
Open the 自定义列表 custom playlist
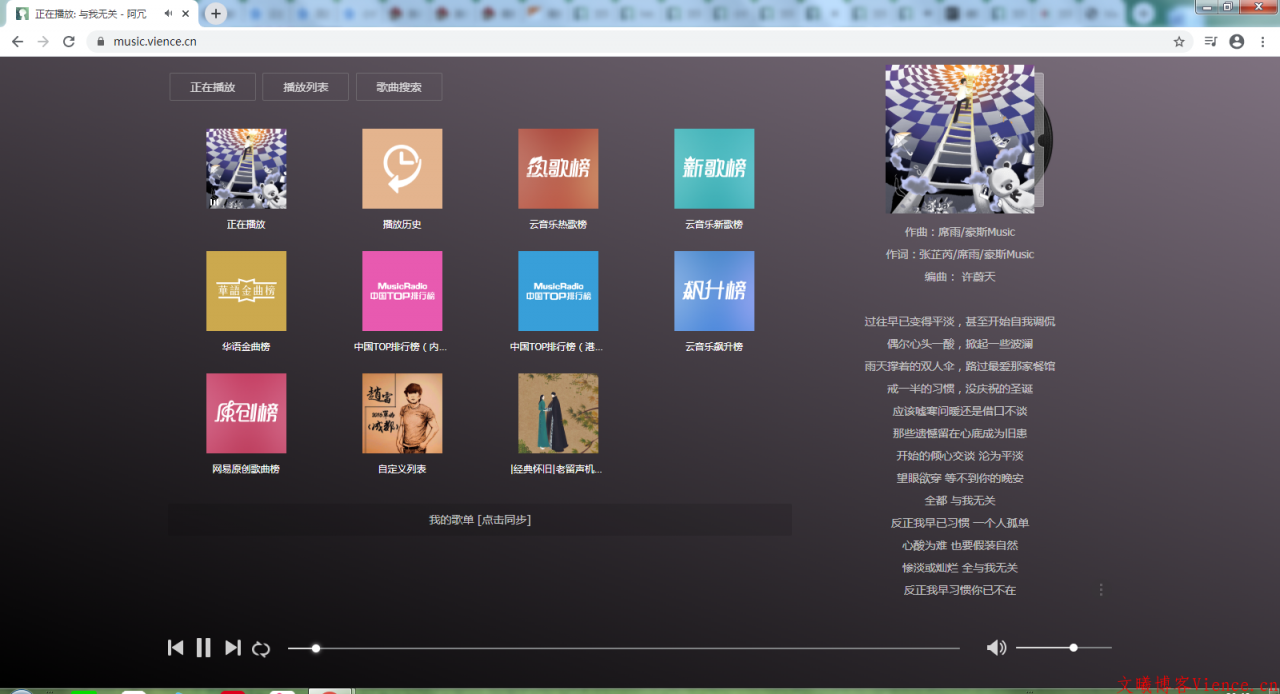pos(402,413)
